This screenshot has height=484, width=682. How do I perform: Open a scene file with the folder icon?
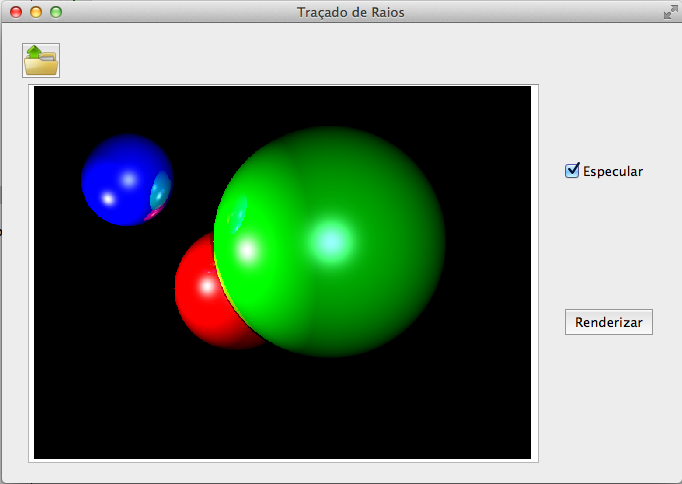(41, 60)
